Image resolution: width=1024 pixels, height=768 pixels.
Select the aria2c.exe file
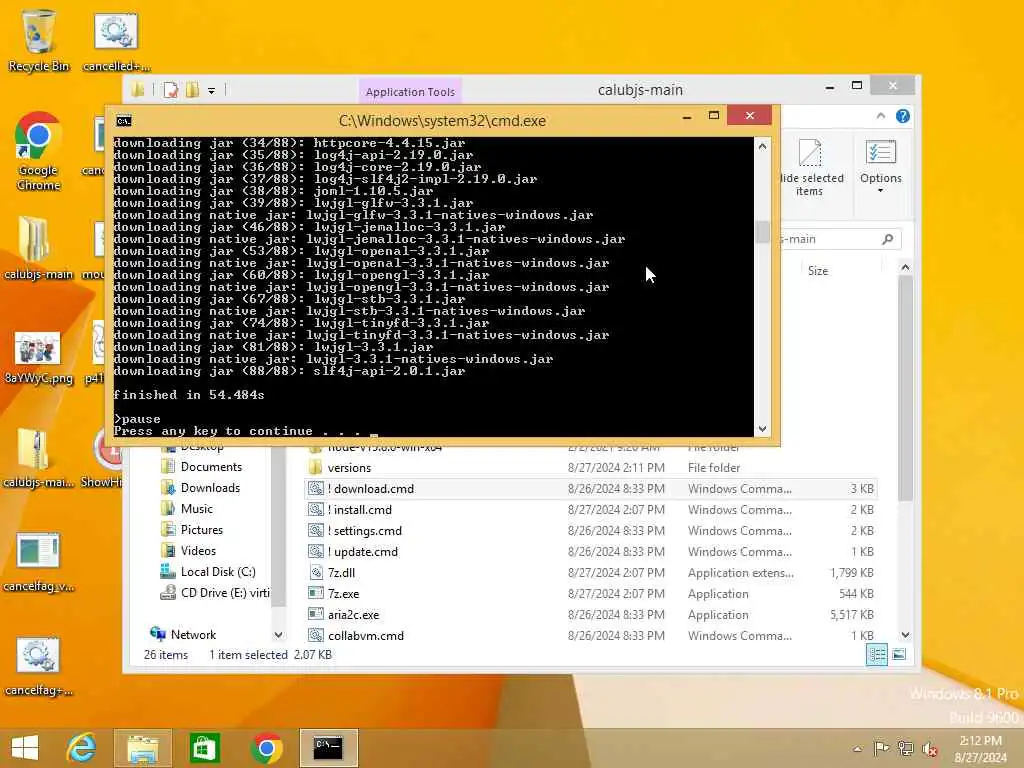(x=590, y=614)
